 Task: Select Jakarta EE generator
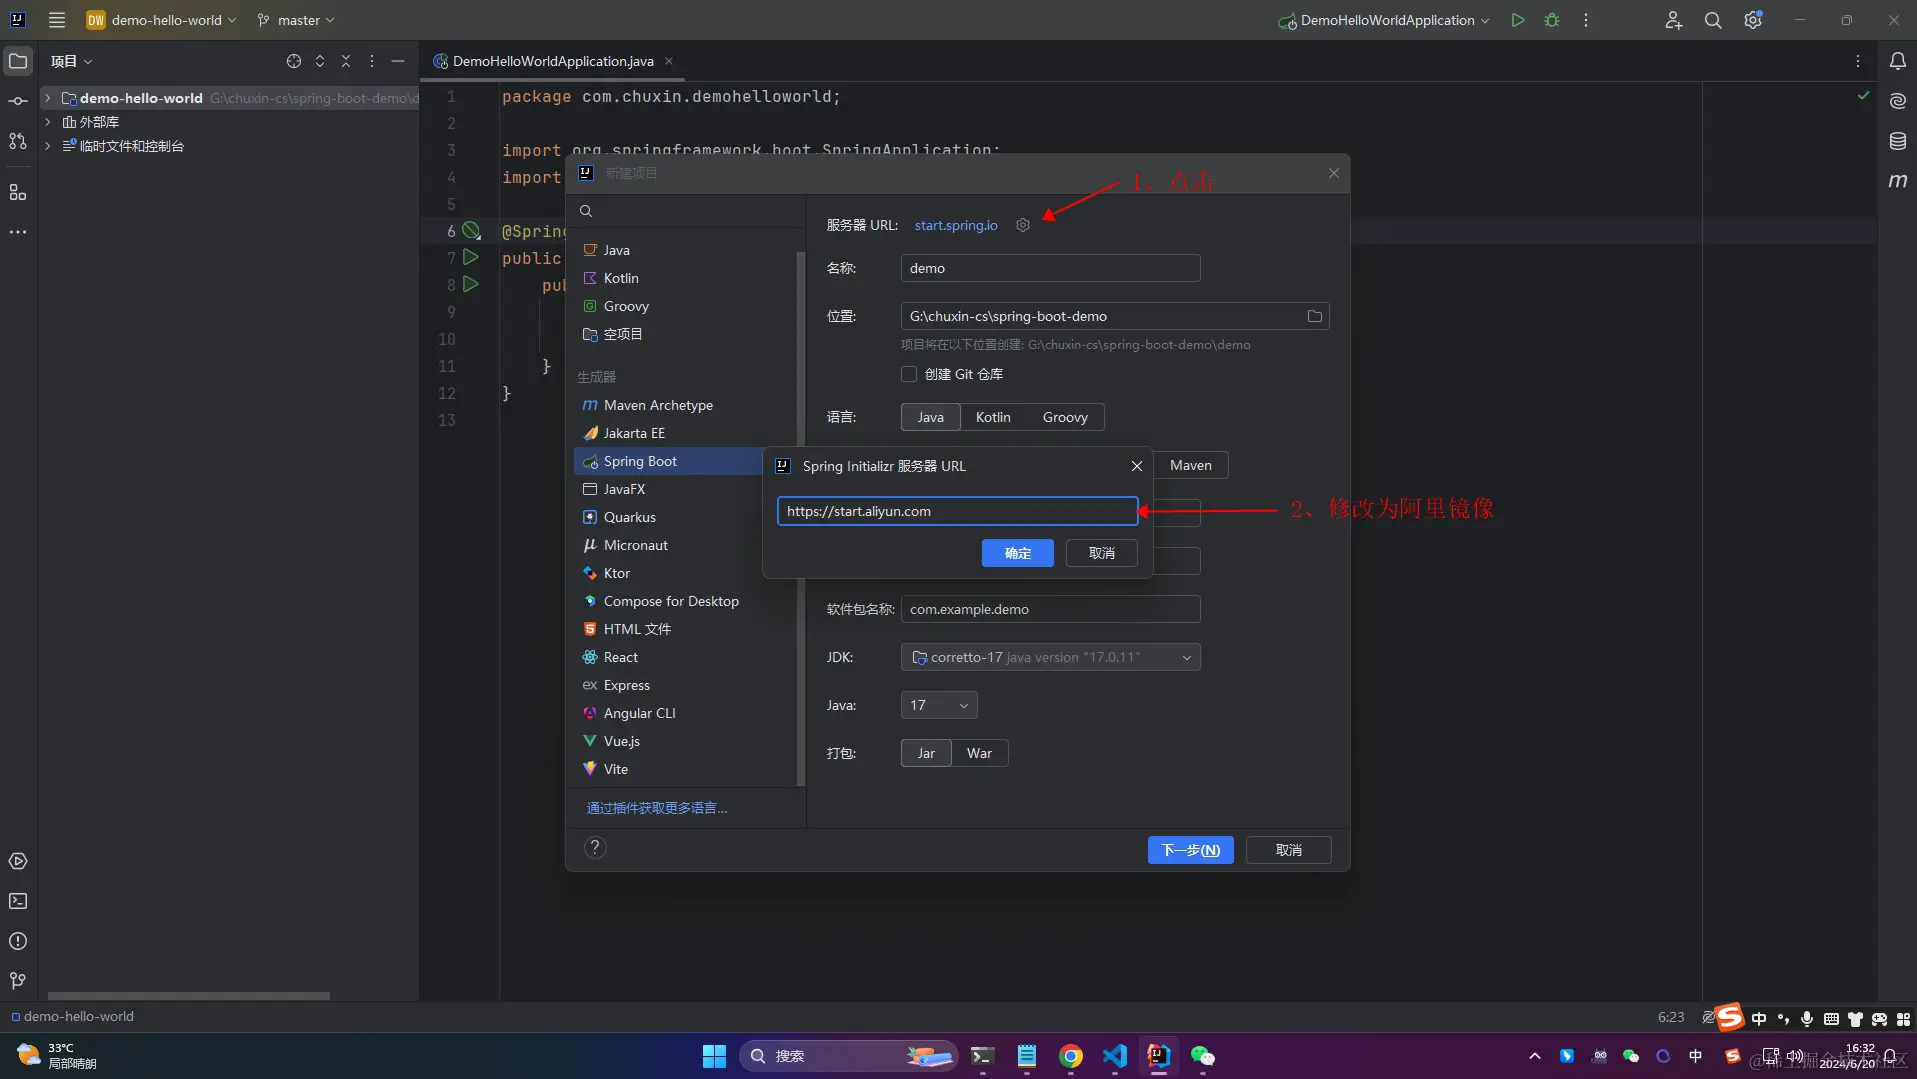pos(634,433)
